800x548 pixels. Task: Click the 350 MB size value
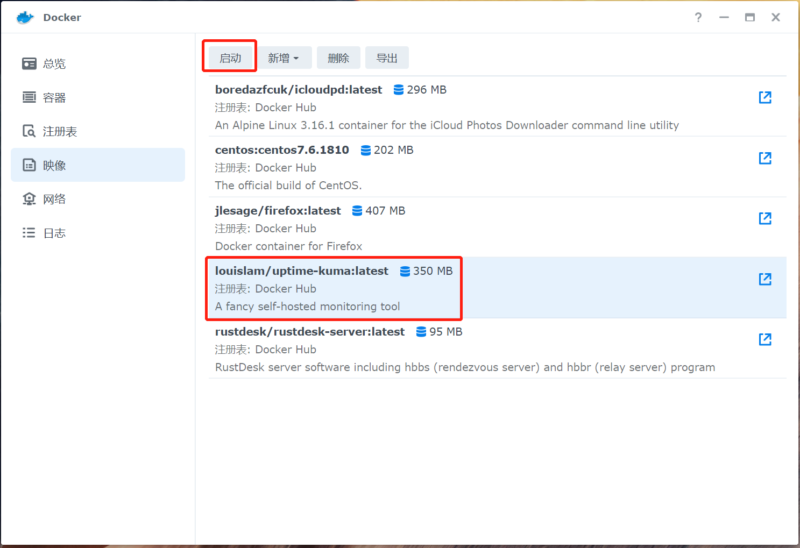433,271
